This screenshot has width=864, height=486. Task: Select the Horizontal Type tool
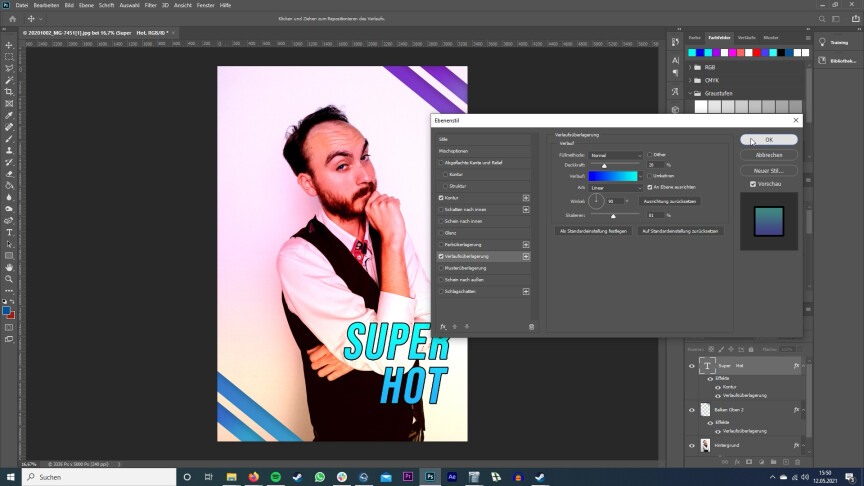9,232
